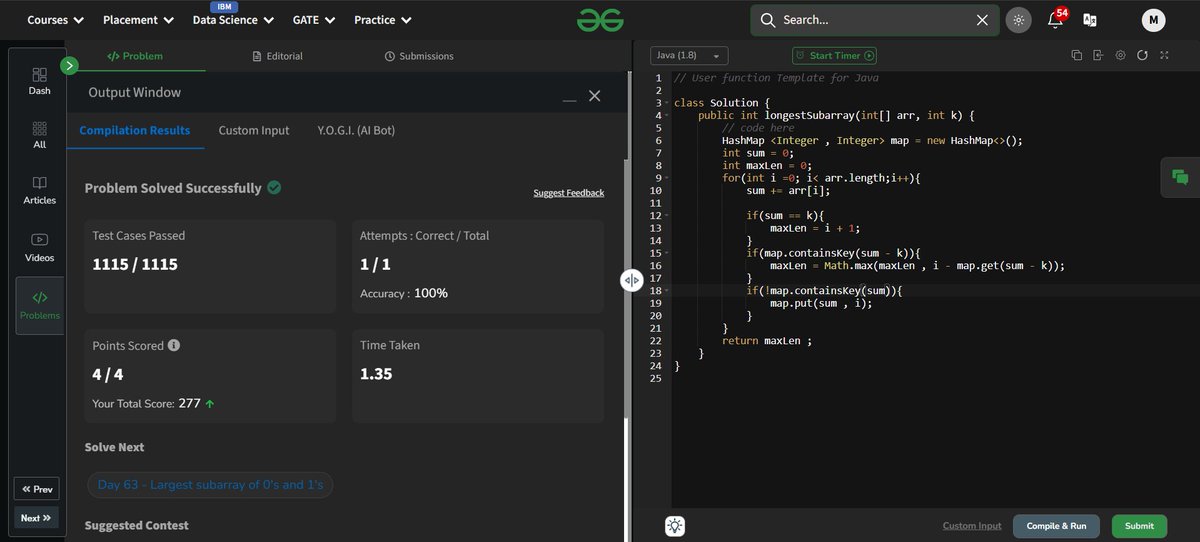Click the panel splitter handle
Viewport: 1200px width, 542px height.
click(631, 280)
